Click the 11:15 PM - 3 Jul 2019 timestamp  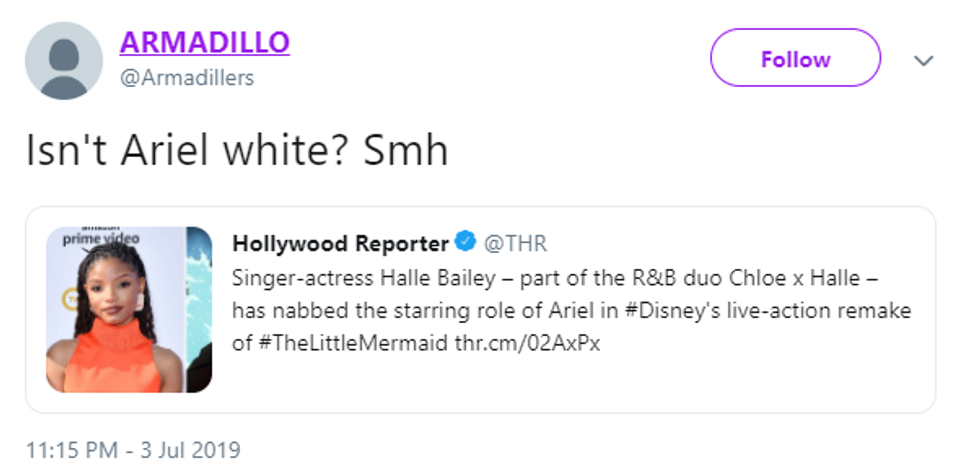click(x=133, y=449)
